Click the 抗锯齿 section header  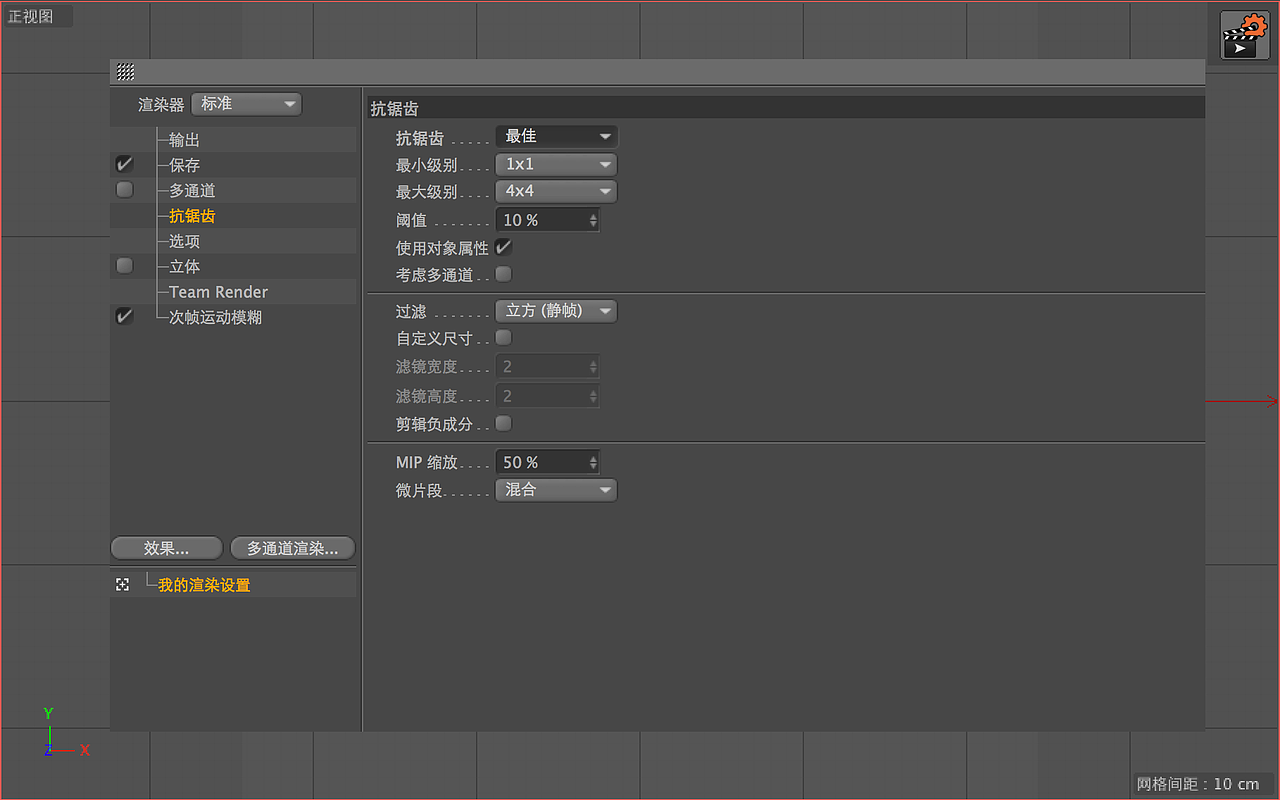[x=786, y=108]
